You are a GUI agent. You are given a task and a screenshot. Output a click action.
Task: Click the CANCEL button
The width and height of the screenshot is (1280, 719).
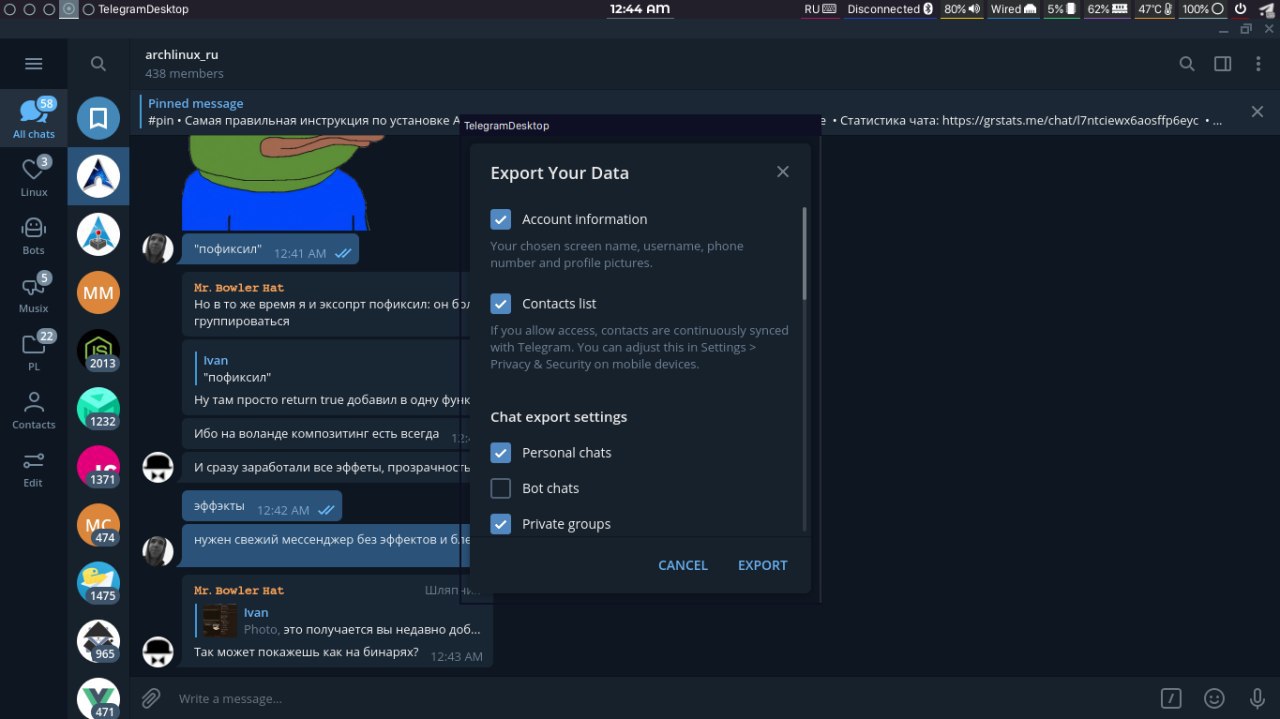[x=683, y=565]
